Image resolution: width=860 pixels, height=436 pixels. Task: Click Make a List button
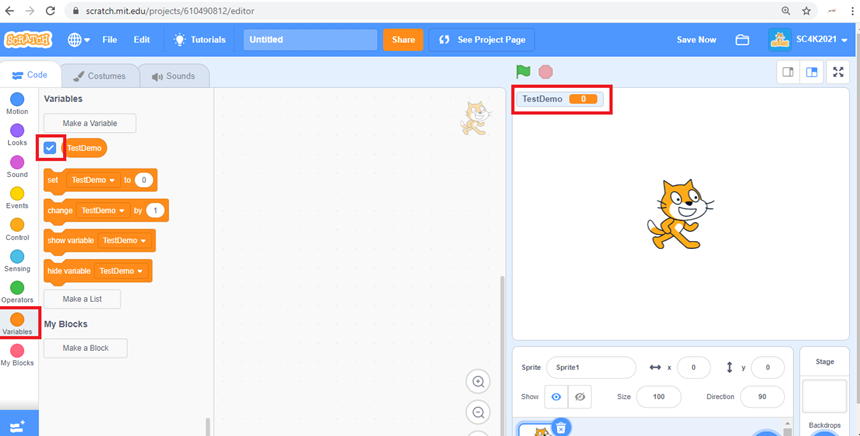(x=82, y=299)
